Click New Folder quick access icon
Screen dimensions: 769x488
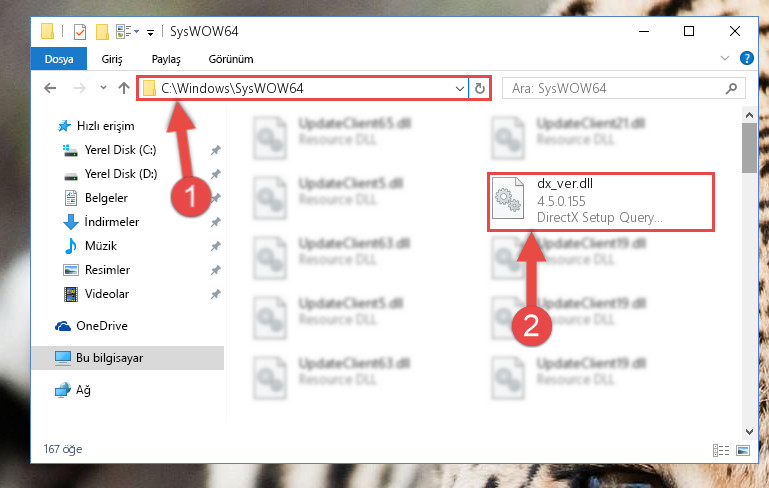102,32
